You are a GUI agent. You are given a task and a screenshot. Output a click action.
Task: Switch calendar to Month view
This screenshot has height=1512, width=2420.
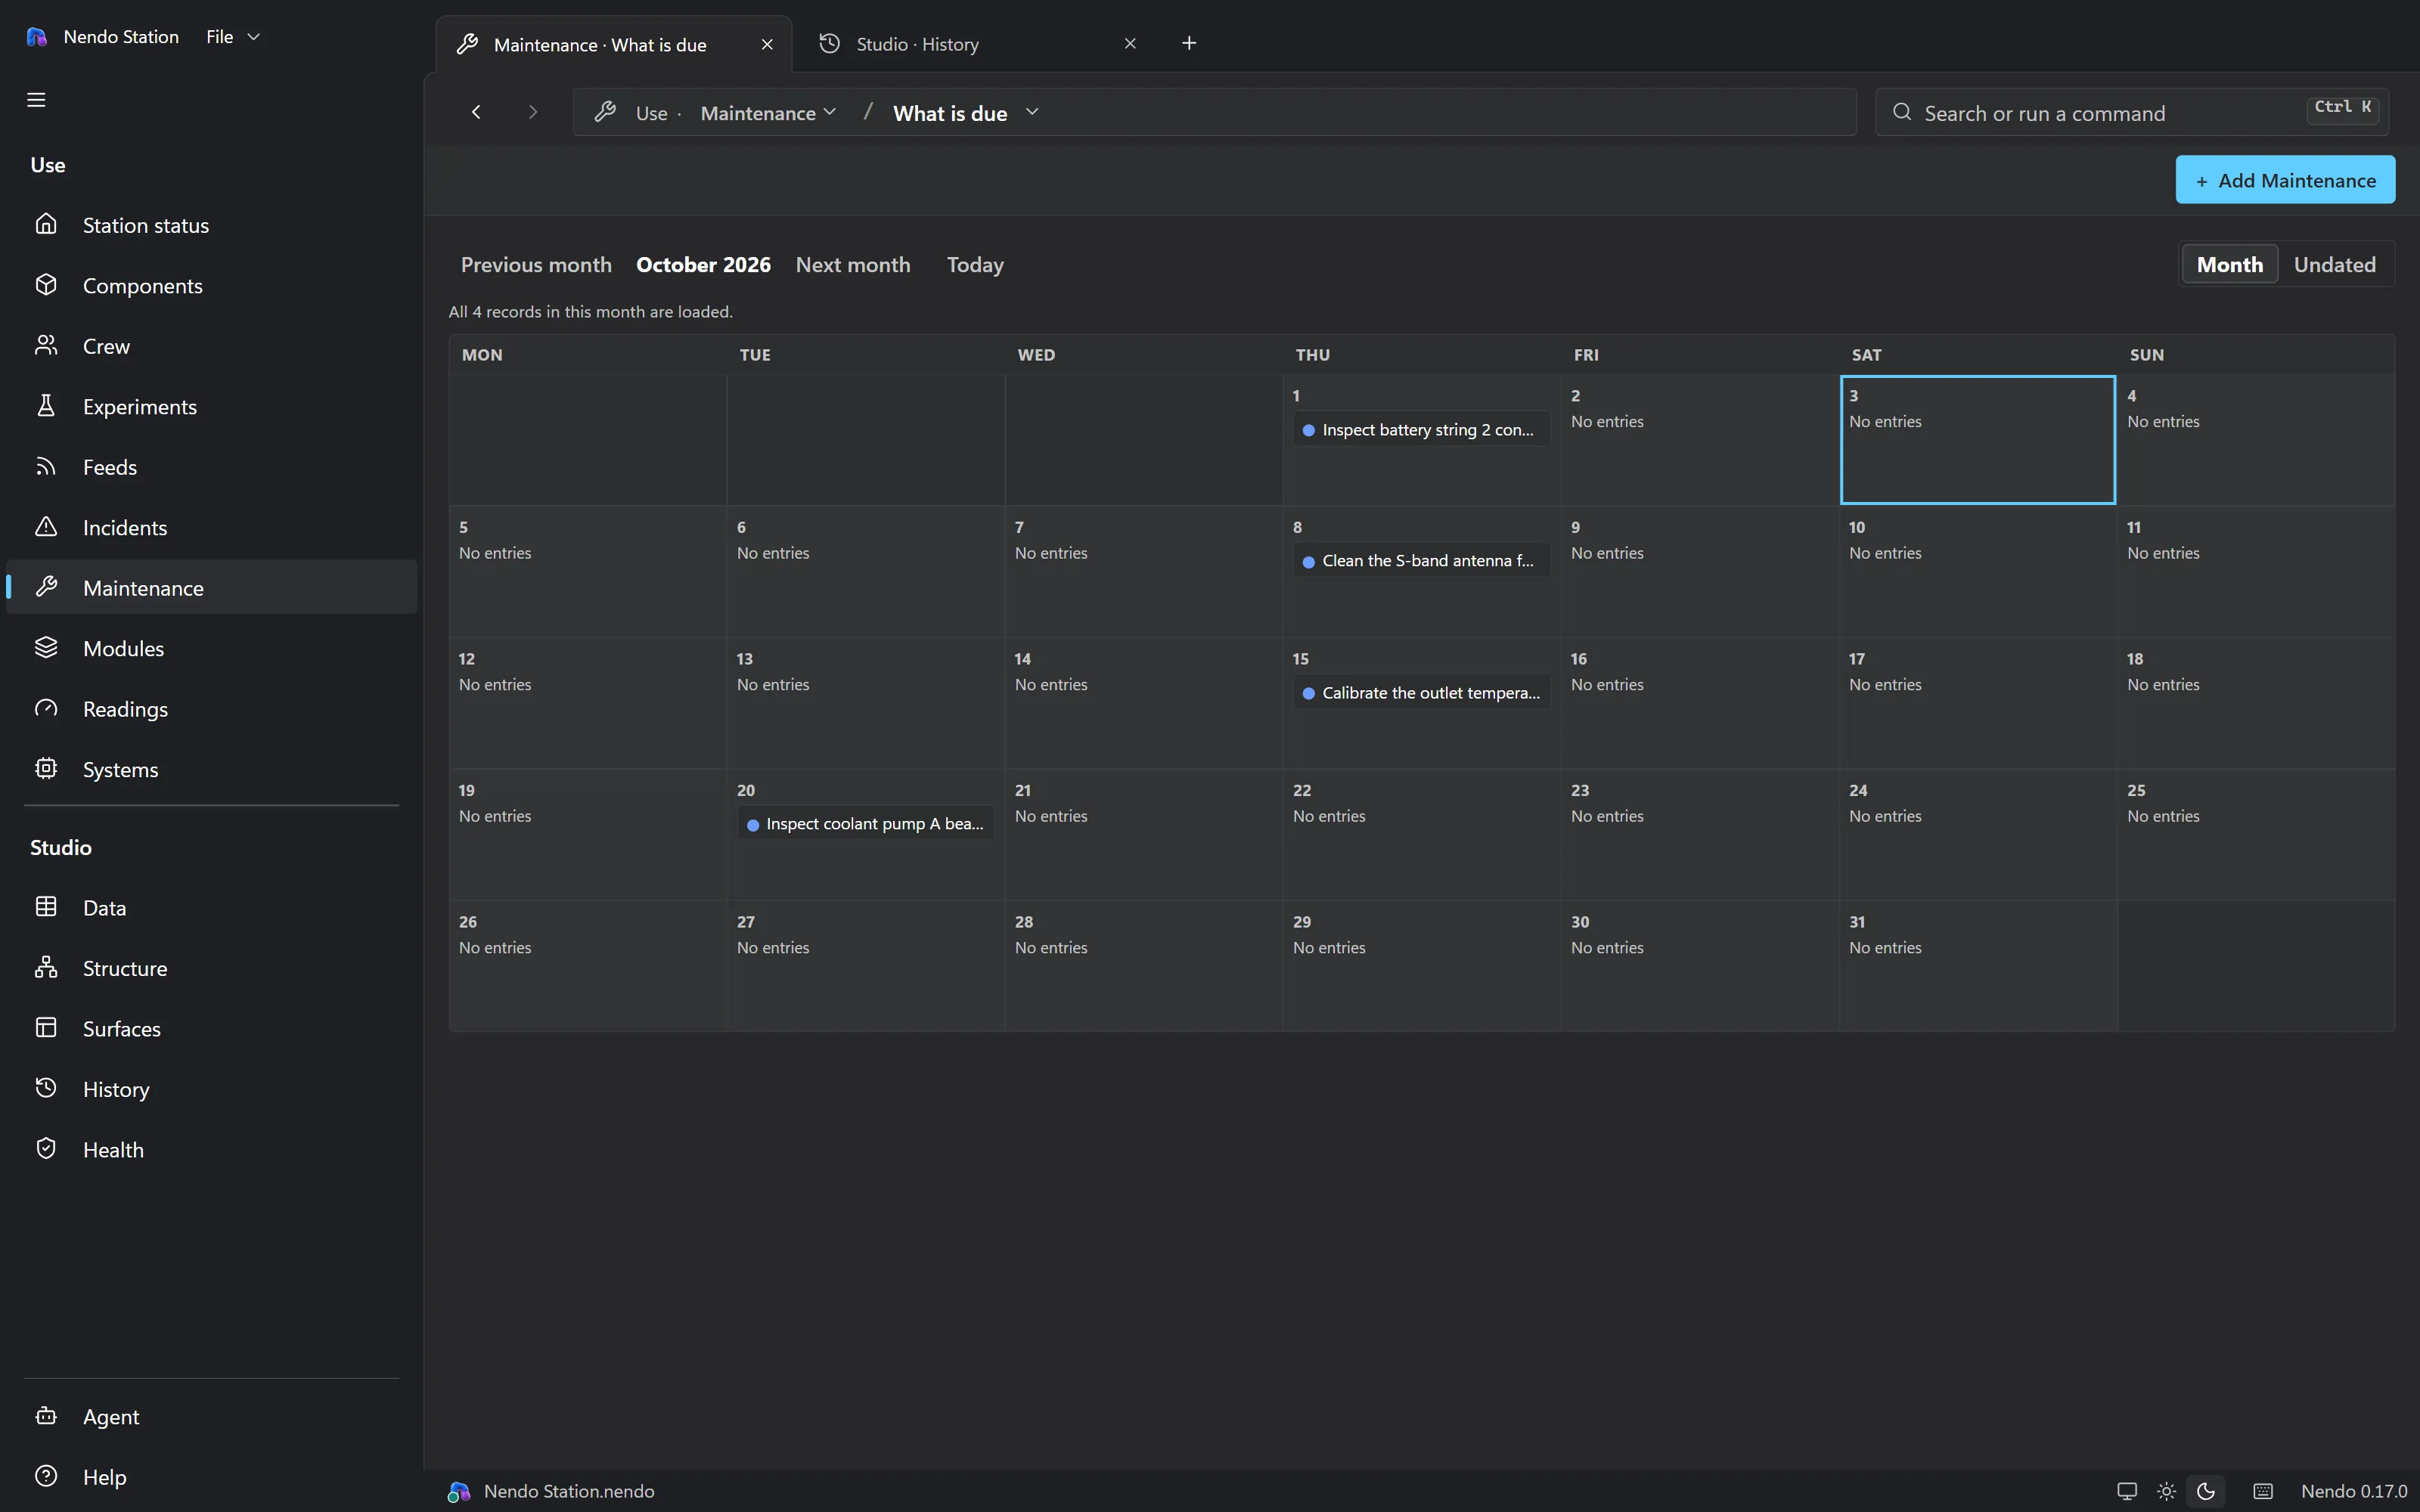(2229, 265)
